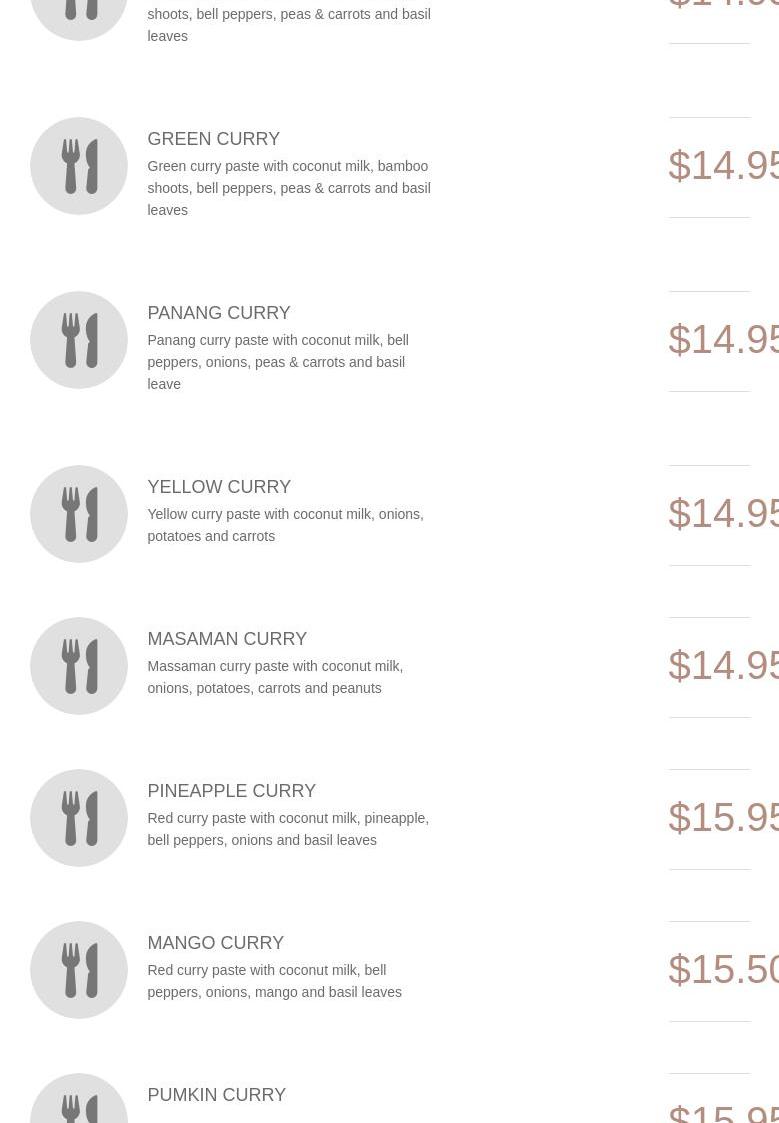Viewport: 779px width, 1123px height.
Task: Click the Yellow Curry description text
Action: (x=285, y=525)
